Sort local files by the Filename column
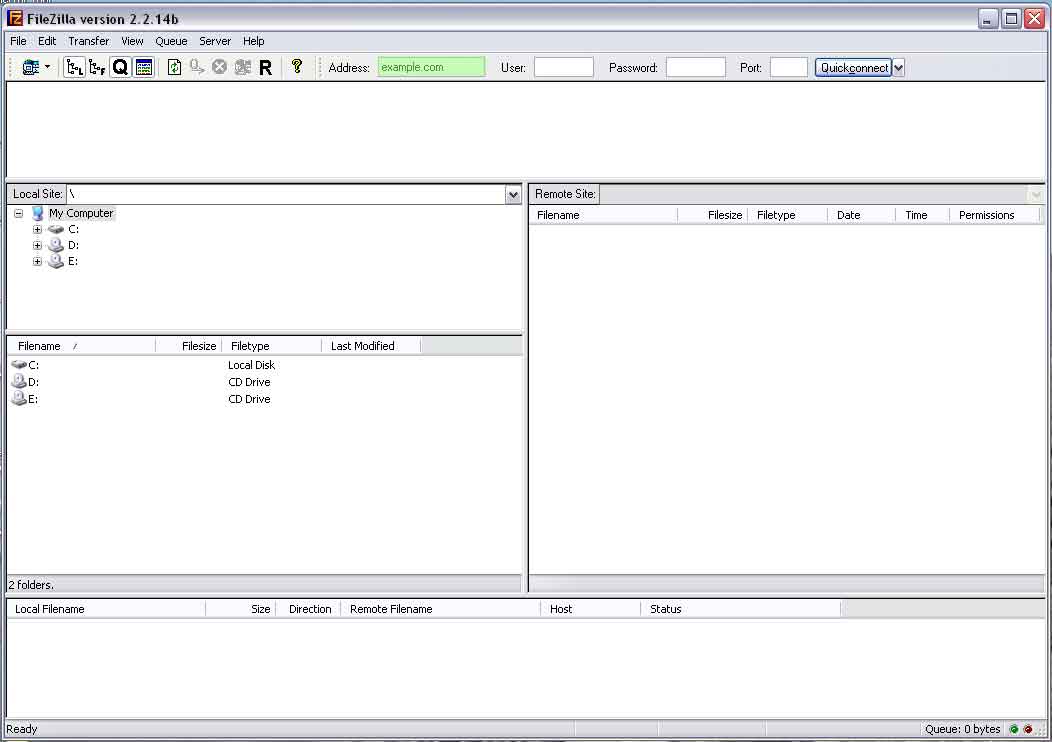 (x=81, y=346)
